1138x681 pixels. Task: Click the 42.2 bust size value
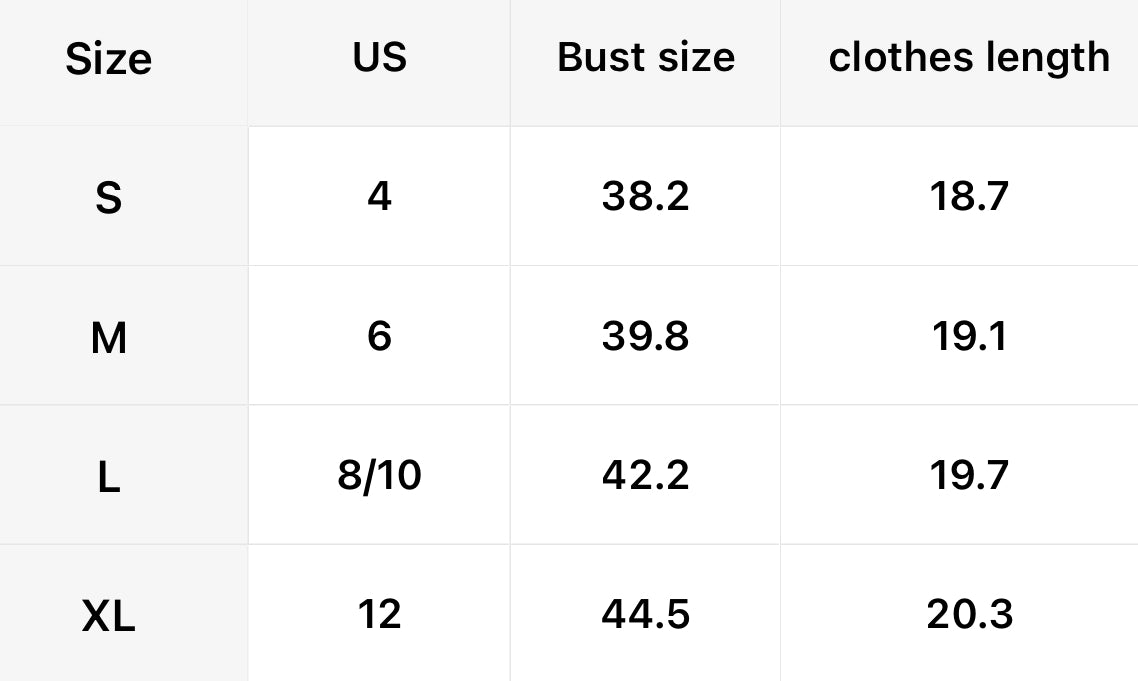(x=645, y=475)
